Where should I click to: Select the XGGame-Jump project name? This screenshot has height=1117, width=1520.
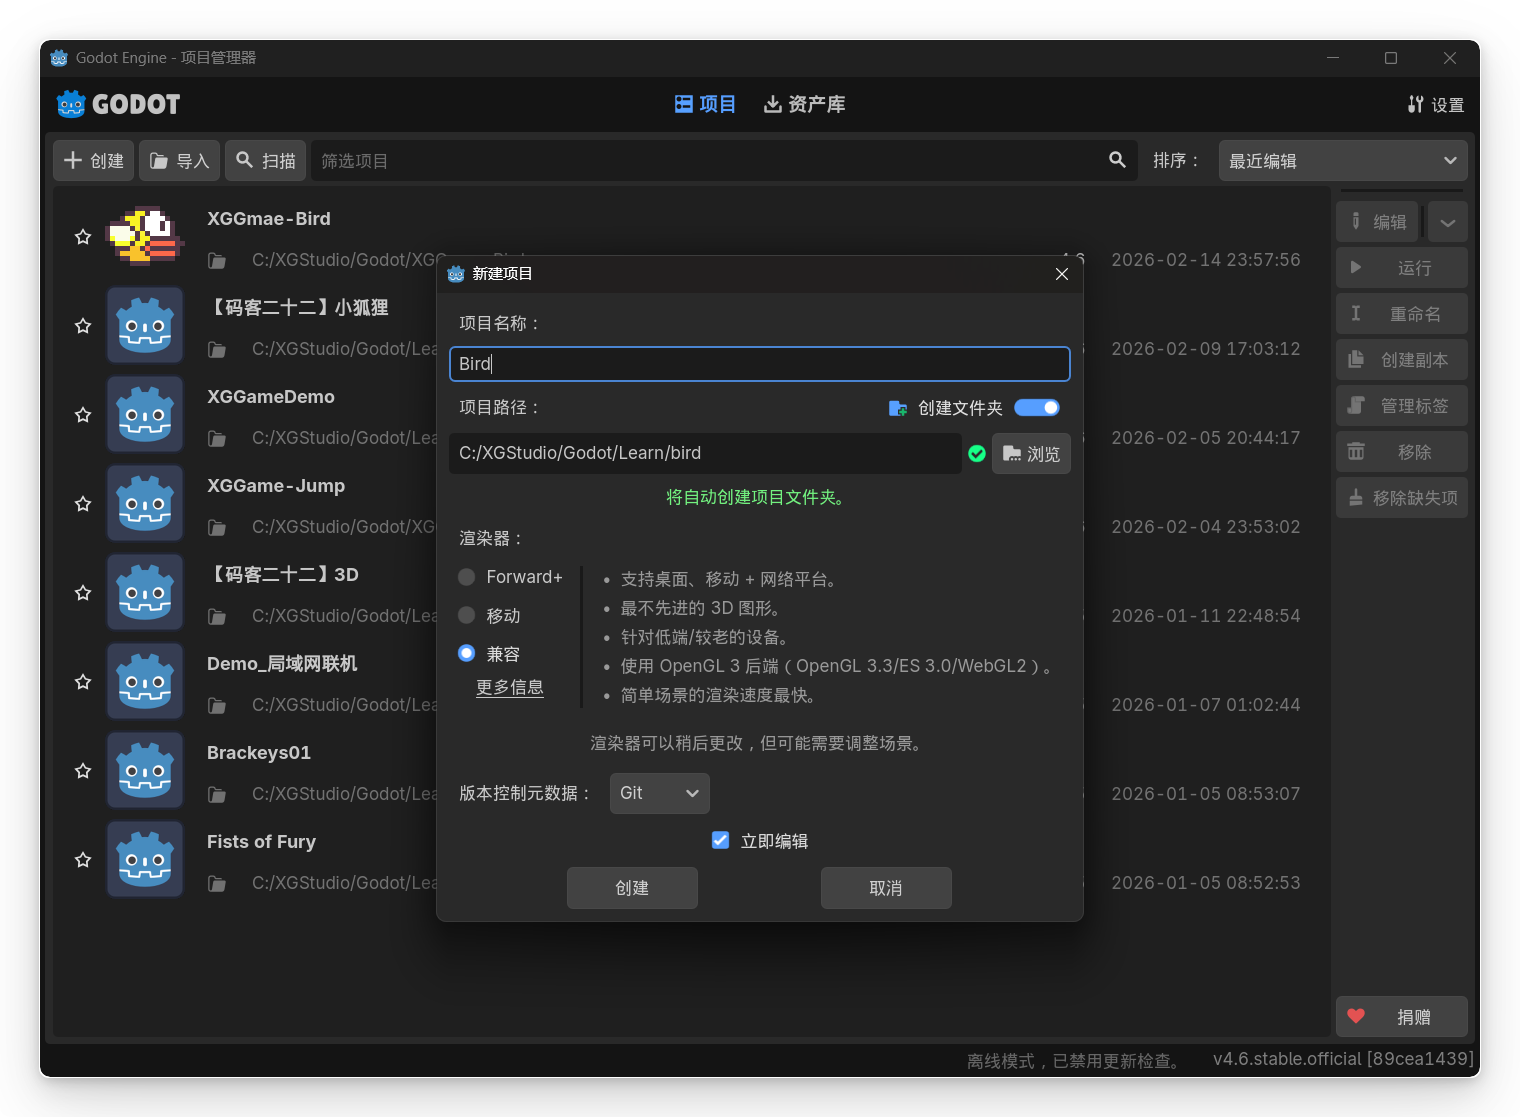pos(276,486)
